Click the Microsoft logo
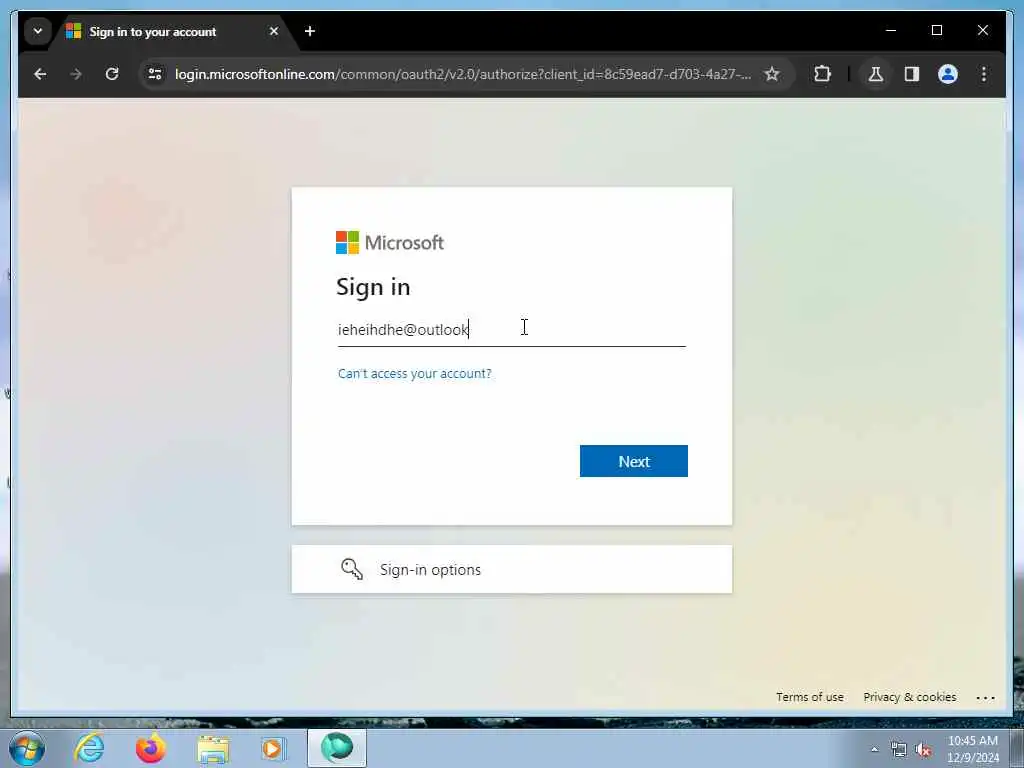Viewport: 1024px width, 768px height. tap(390, 242)
